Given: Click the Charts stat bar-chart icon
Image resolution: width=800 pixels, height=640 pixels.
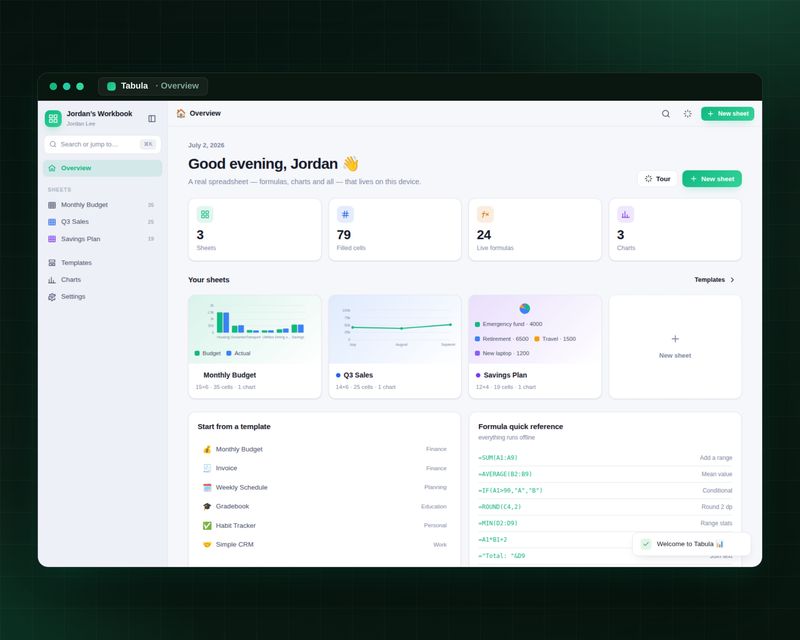Looking at the screenshot, I should [626, 214].
